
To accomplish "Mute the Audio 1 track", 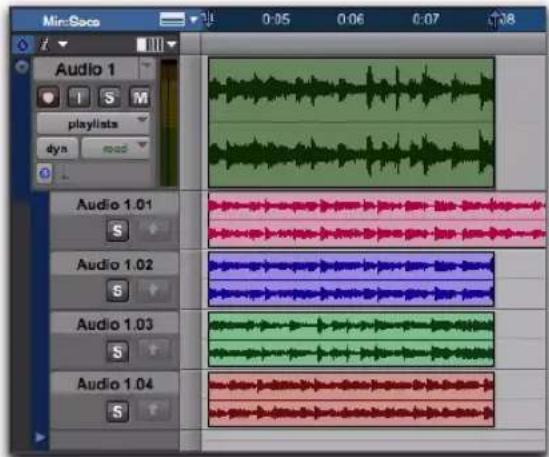I will tap(140, 97).
